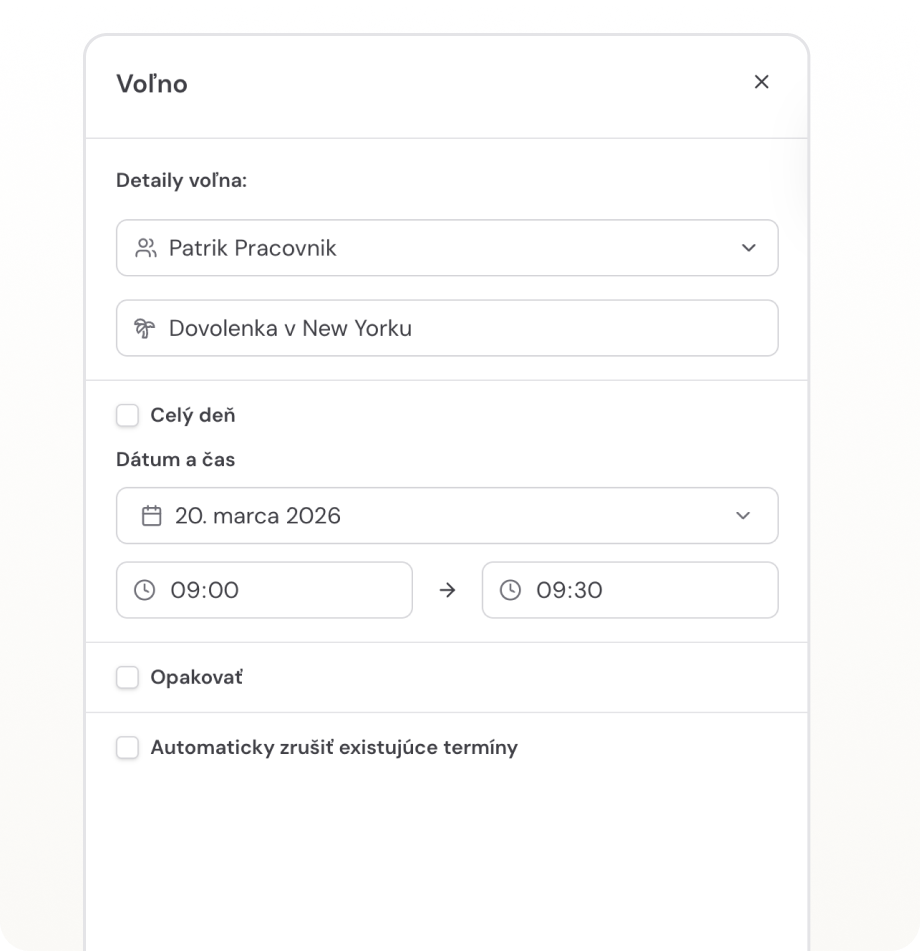Enable Automaticky zrušiť existujúce termíny

127,747
